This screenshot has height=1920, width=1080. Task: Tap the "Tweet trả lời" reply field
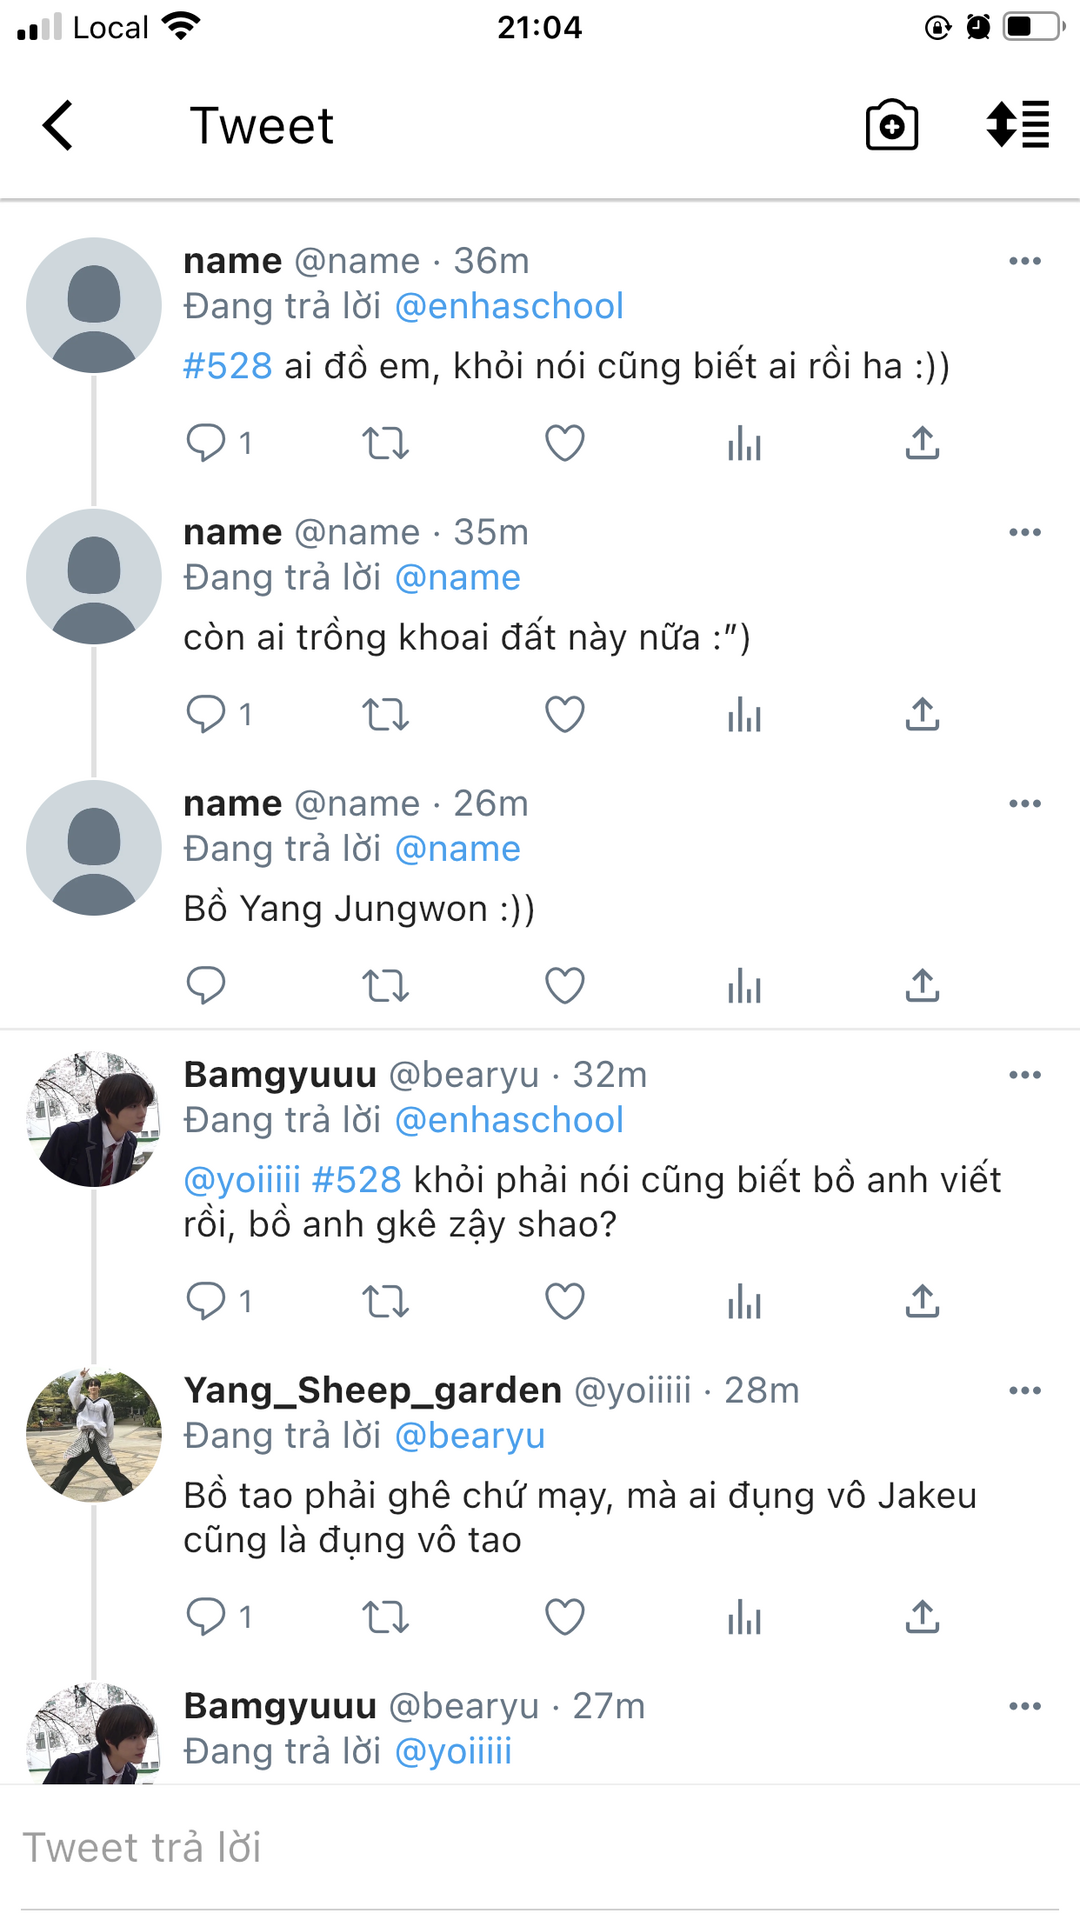[540, 1848]
